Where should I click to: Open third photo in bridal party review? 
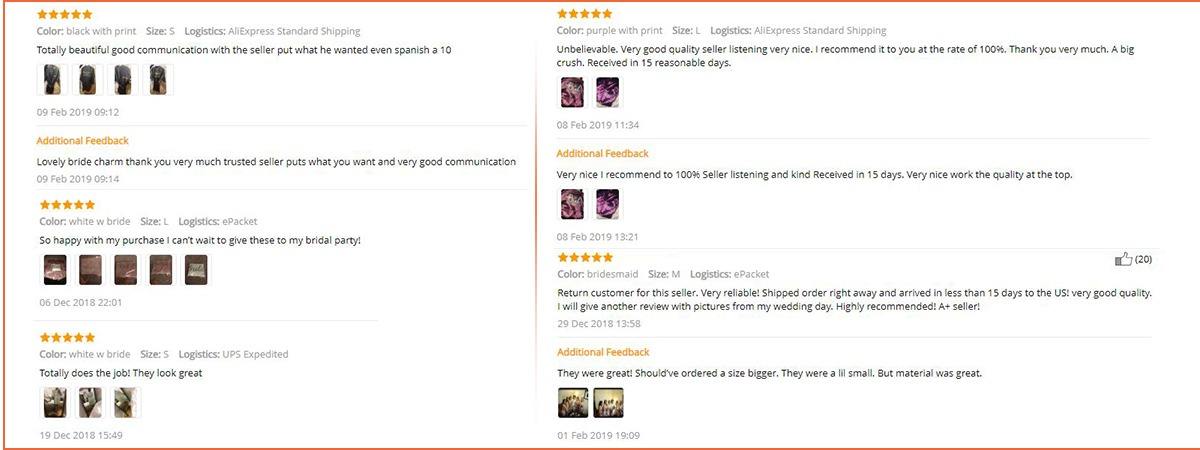[x=125, y=269]
